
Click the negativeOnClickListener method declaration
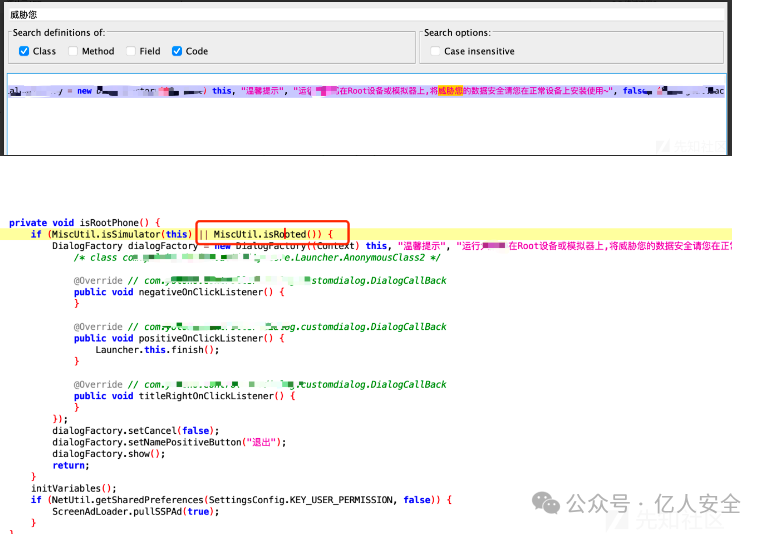[x=199, y=292]
